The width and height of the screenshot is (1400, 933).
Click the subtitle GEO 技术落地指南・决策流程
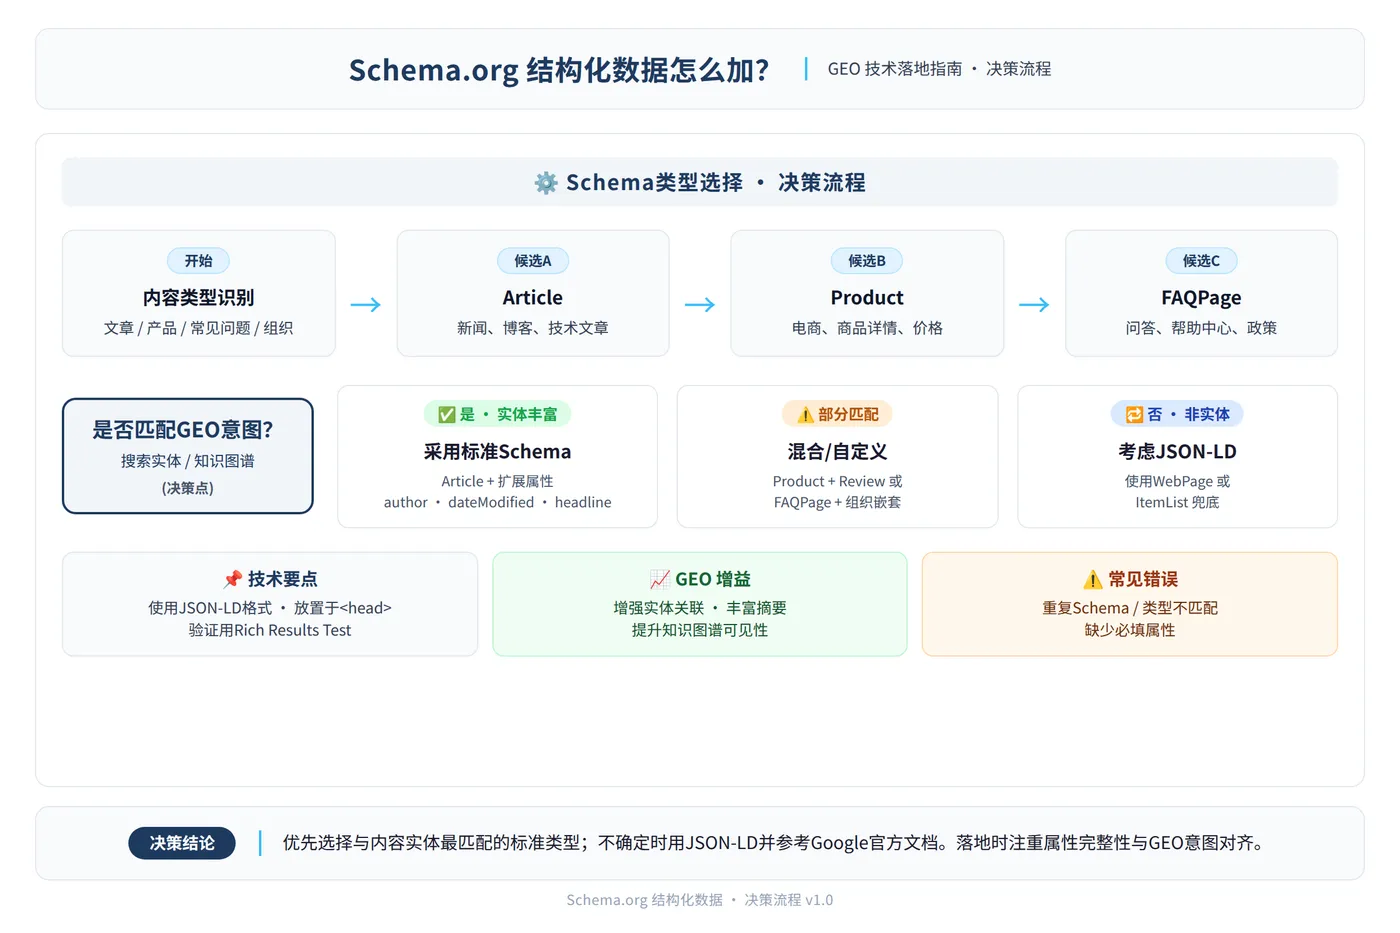tap(939, 69)
